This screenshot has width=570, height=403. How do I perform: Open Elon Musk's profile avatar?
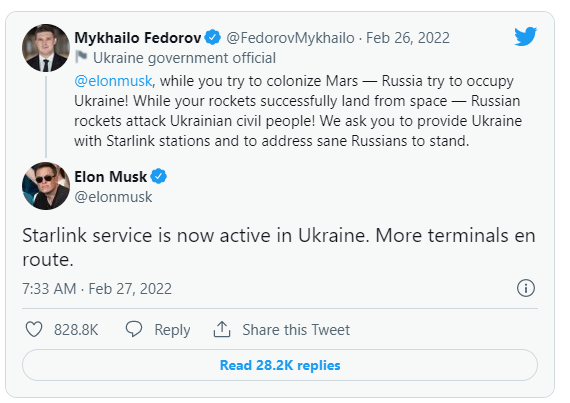(x=46, y=186)
